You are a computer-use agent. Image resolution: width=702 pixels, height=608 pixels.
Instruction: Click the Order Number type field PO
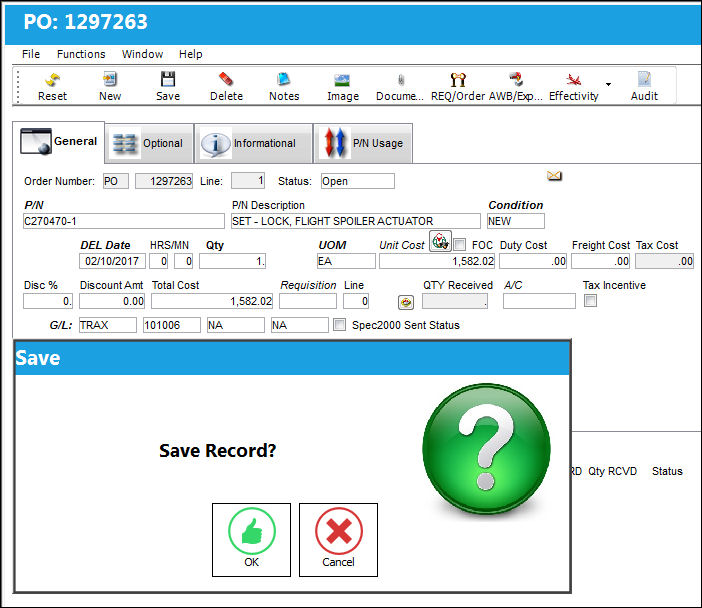(116, 181)
